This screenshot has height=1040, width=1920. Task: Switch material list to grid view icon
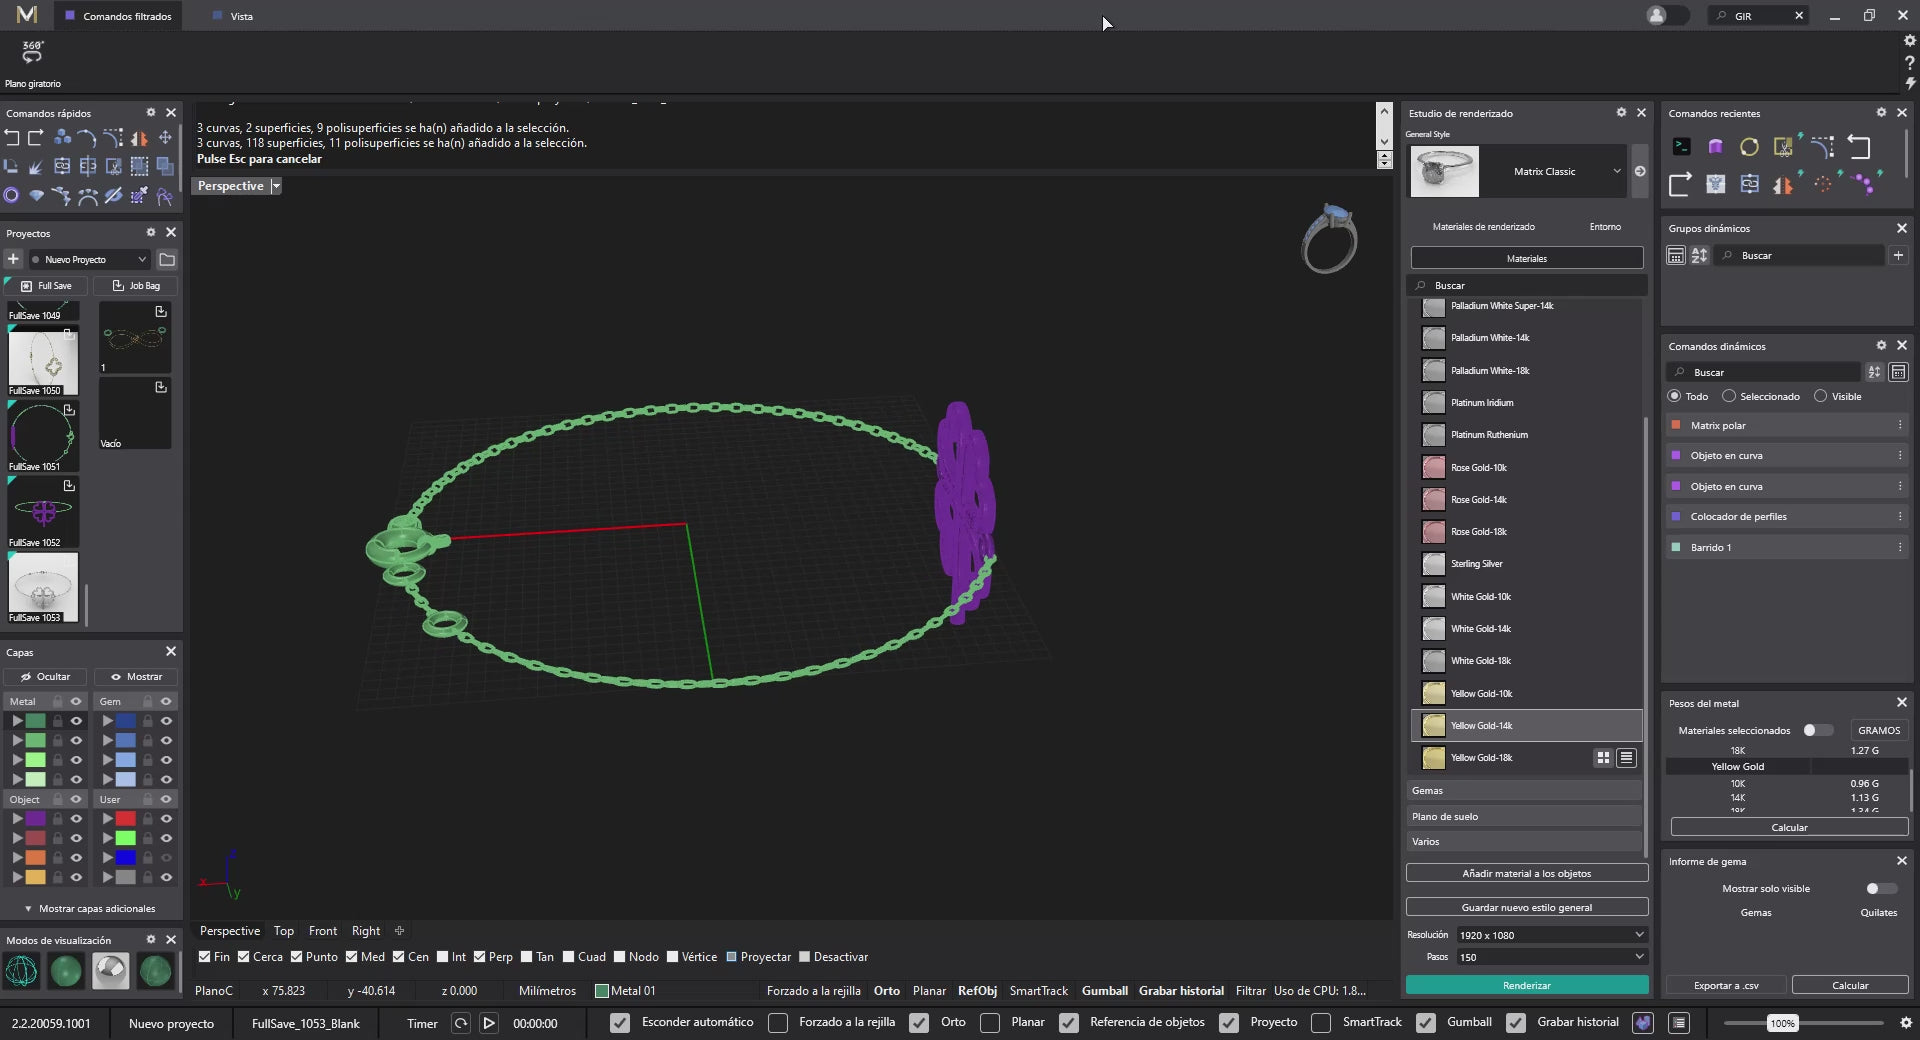click(x=1603, y=758)
